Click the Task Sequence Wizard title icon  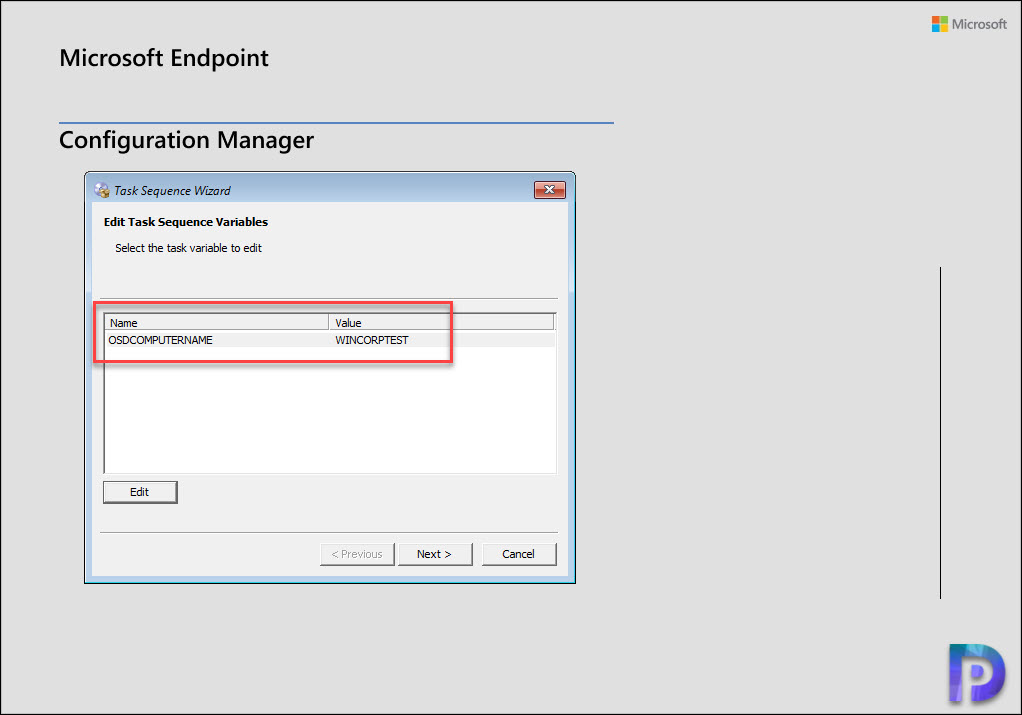(x=102, y=190)
